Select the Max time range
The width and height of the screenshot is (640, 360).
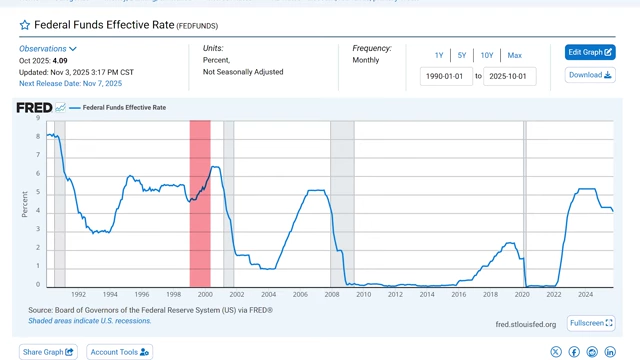514,55
